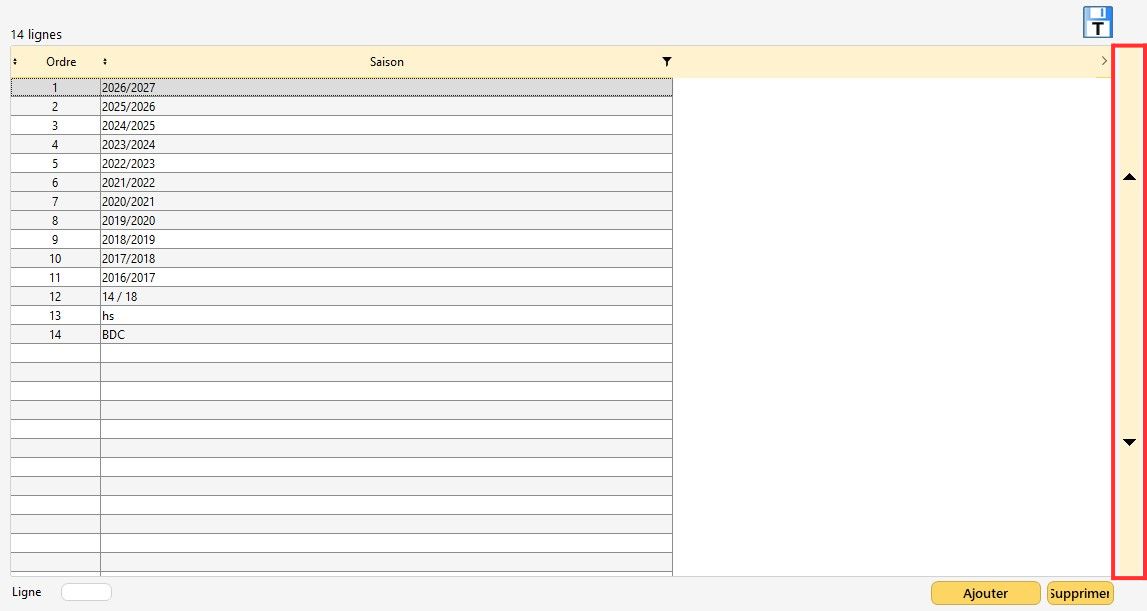
Task: Select the 2026/2027 season row
Action: tap(386, 88)
